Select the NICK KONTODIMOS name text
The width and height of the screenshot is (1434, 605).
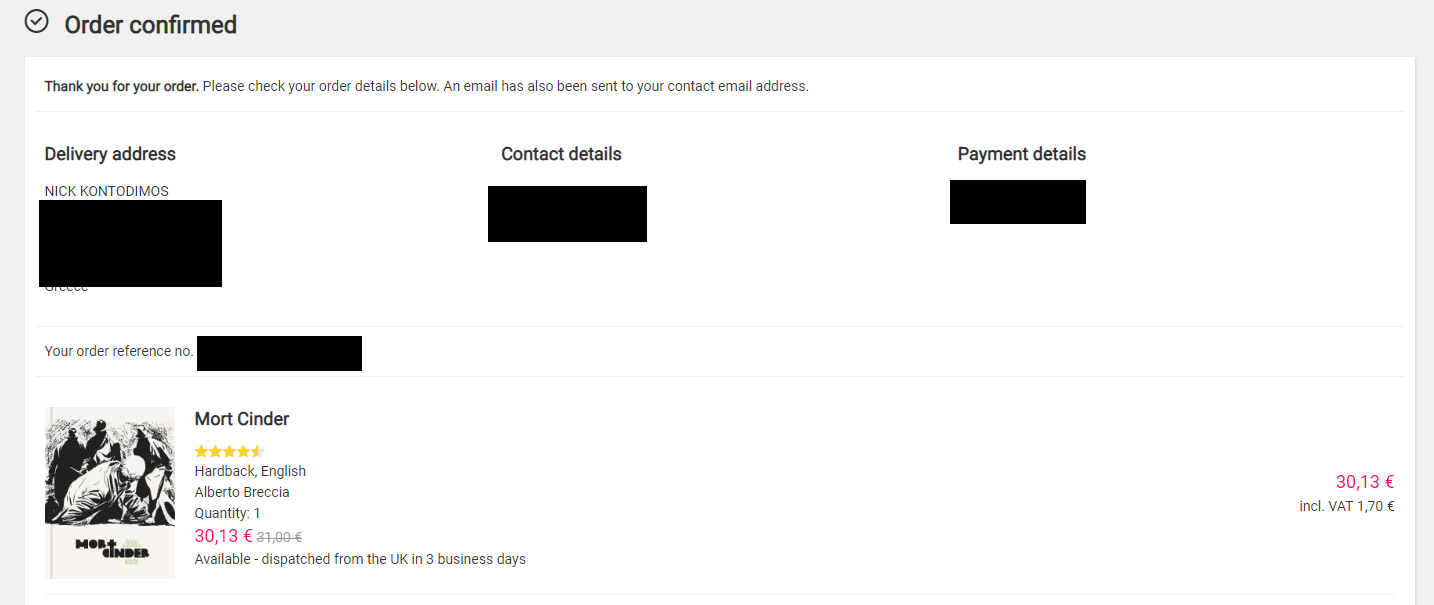coord(107,191)
